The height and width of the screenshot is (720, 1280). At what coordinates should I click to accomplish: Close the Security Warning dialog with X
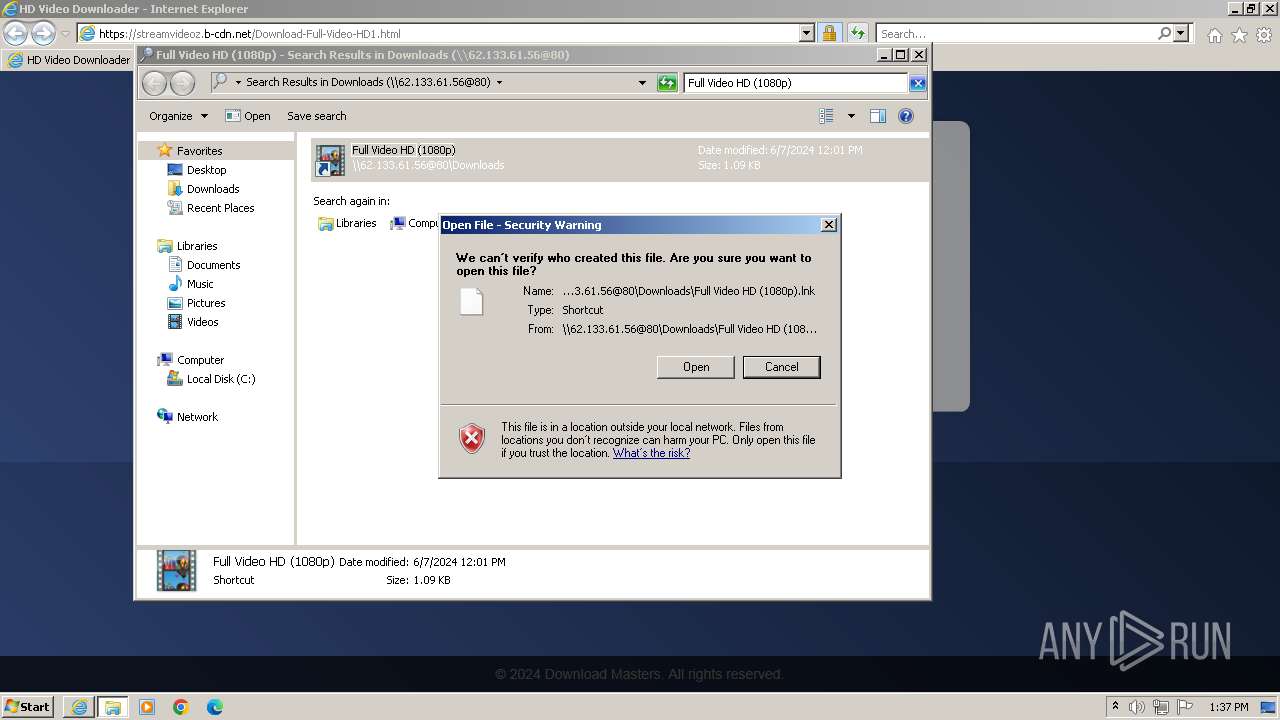point(829,225)
